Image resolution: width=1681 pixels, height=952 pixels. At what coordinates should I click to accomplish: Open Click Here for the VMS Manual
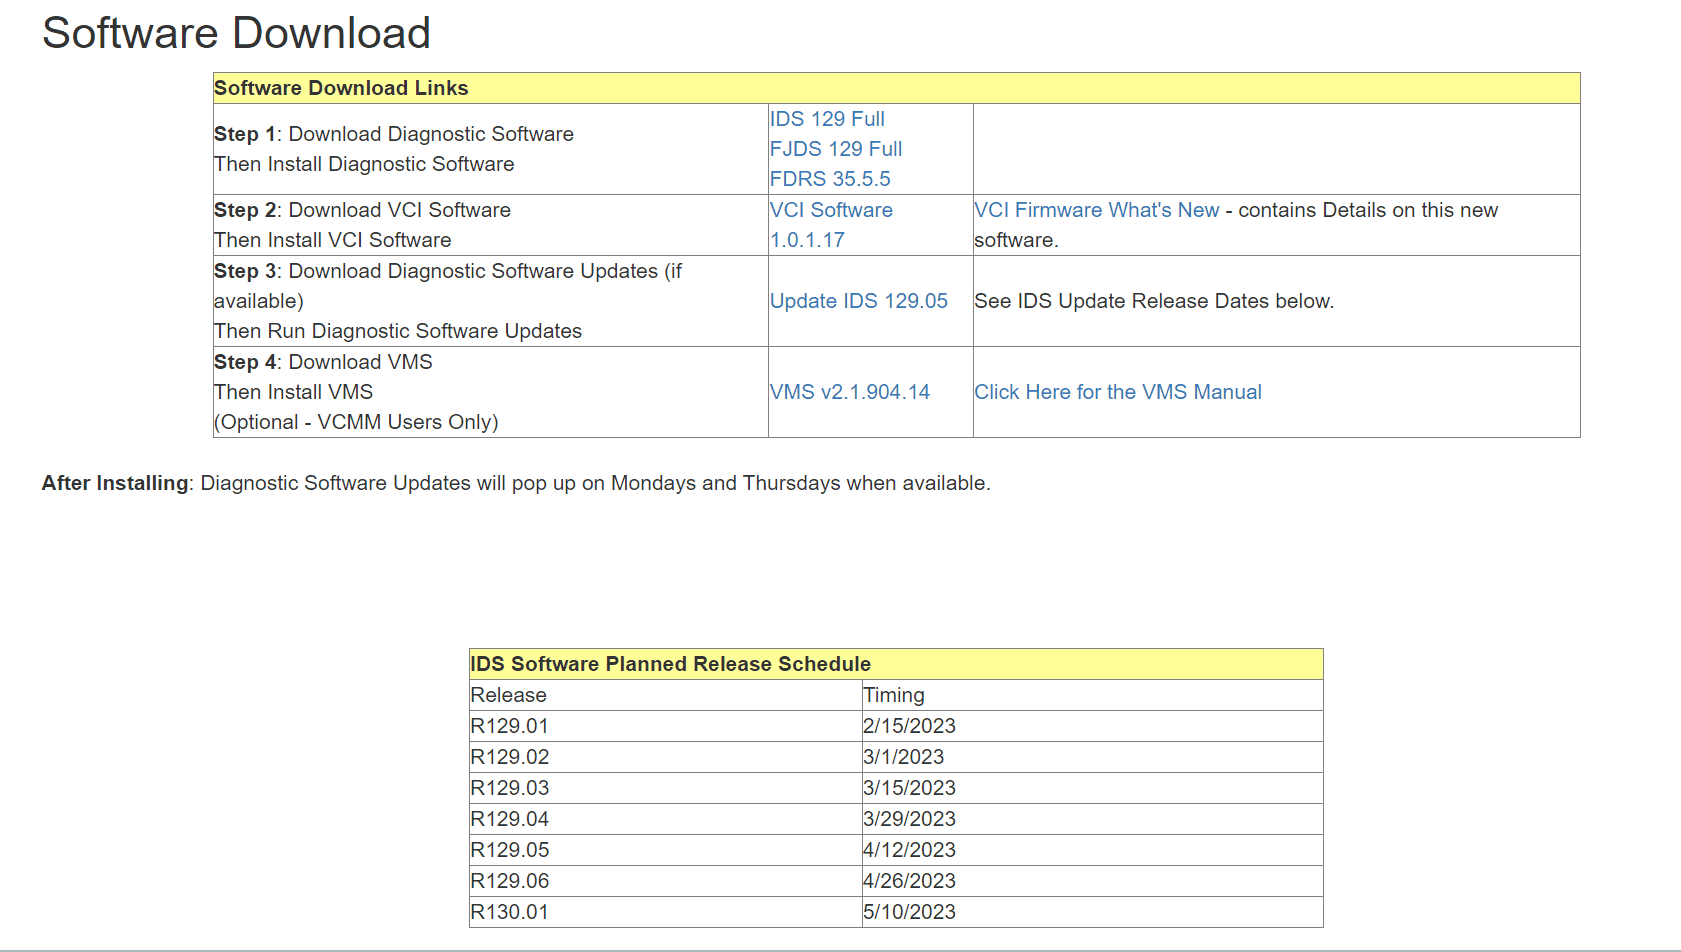coord(1117,392)
